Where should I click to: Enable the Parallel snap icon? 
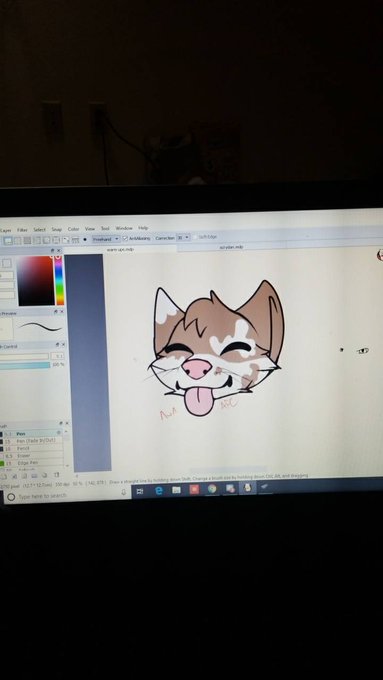pyautogui.click(x=17, y=240)
